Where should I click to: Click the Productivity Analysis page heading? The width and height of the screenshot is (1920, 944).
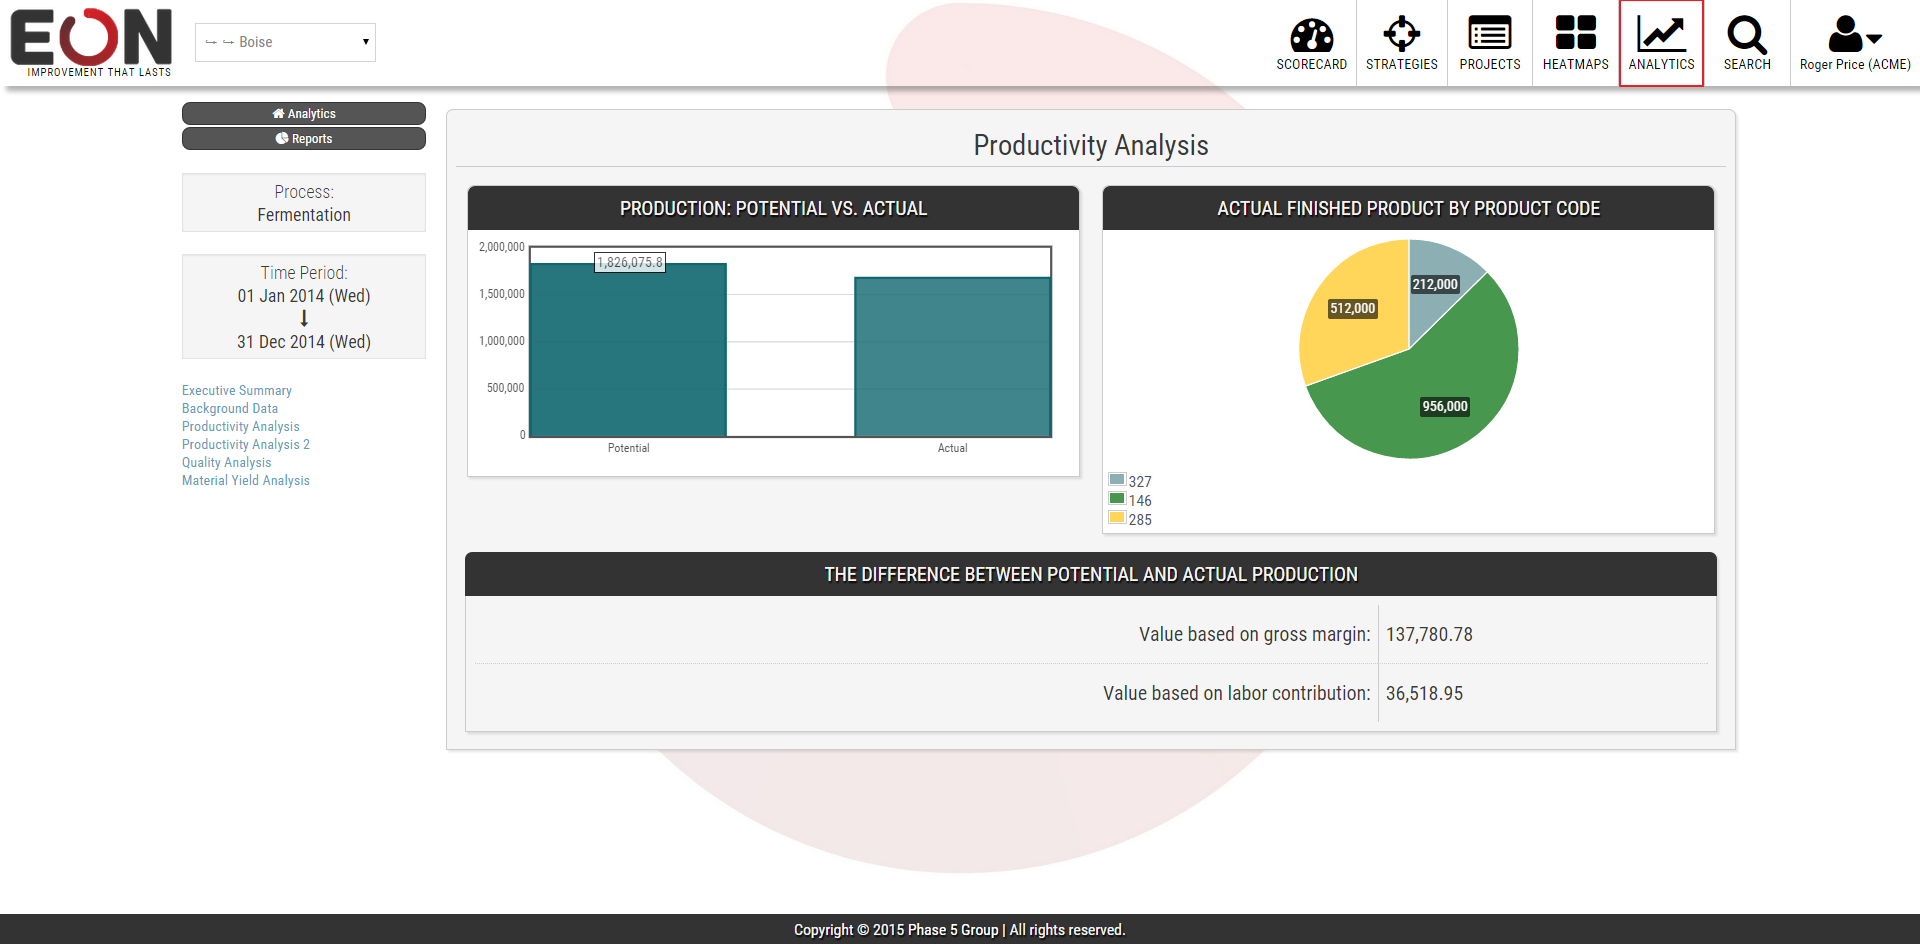(1091, 145)
